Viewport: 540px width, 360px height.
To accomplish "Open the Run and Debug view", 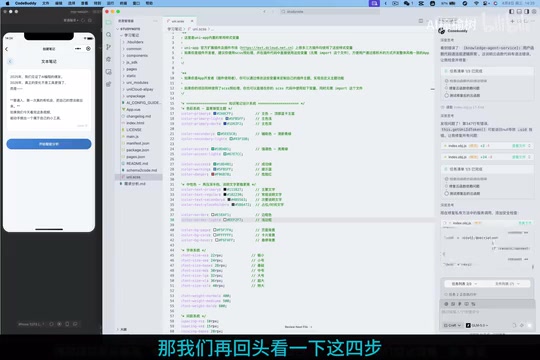I will click(108, 59).
